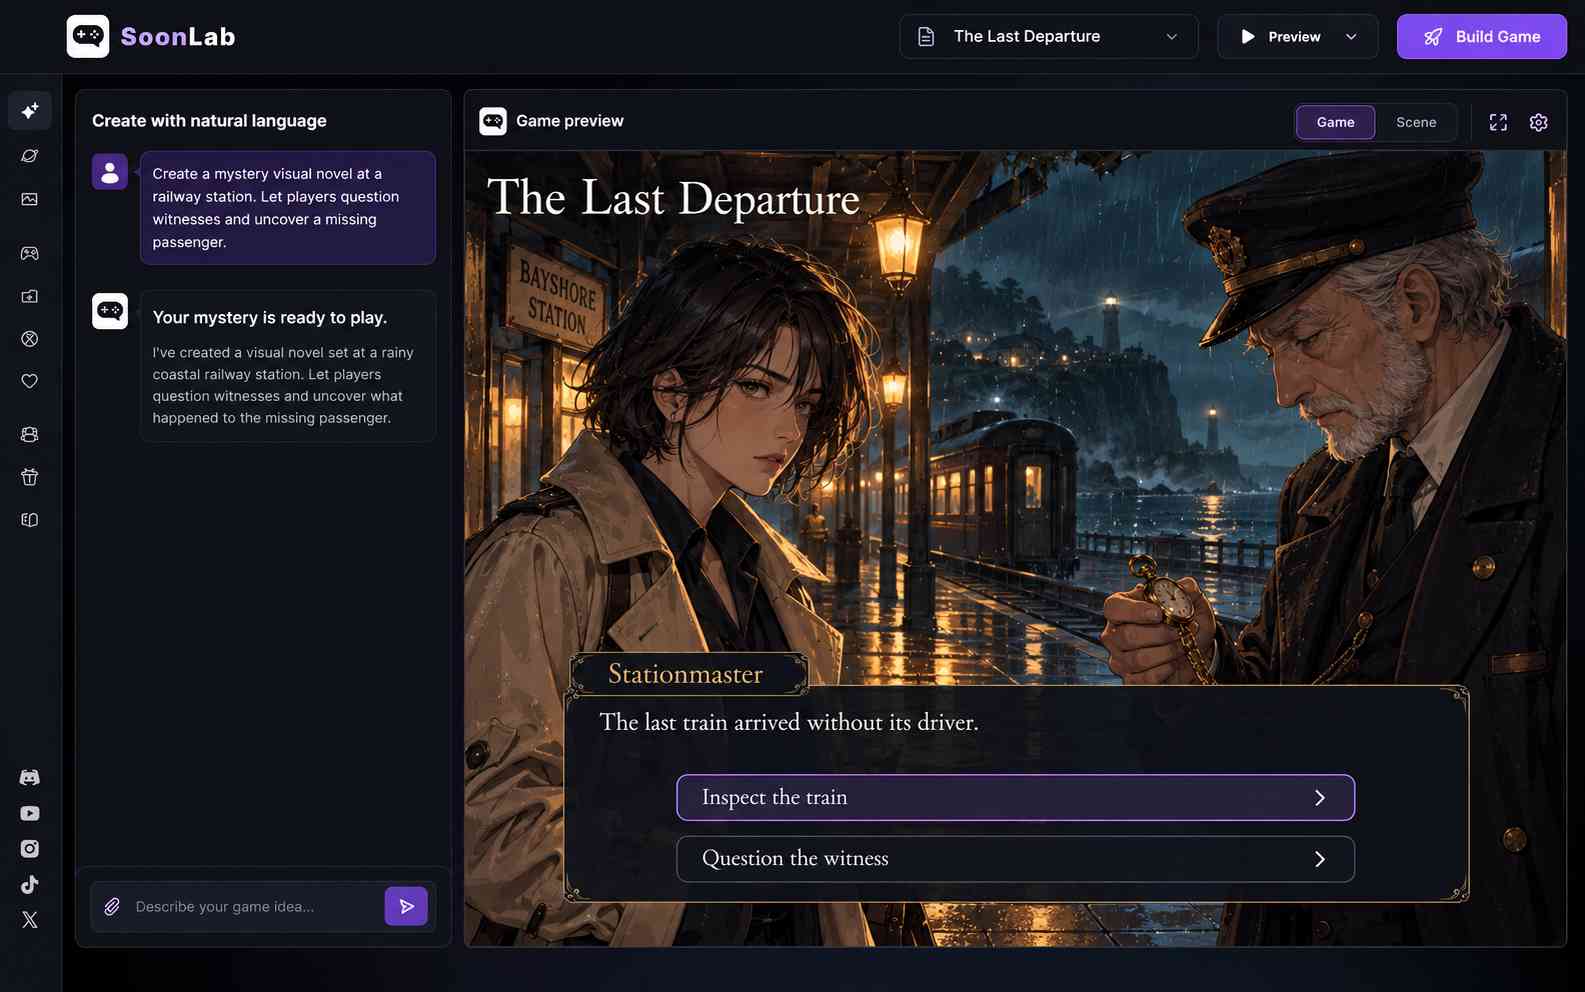Viewport: 1585px width, 992px height.
Task: Click the paperclip attach icon
Action: tap(112, 907)
